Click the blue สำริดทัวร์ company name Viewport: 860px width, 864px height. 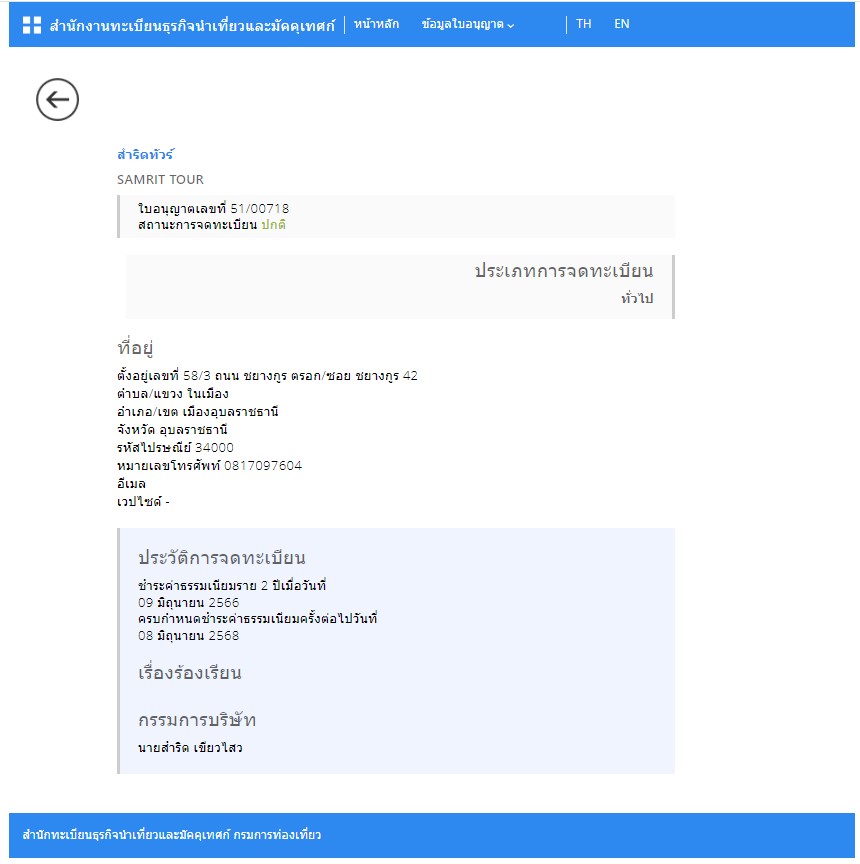point(146,155)
